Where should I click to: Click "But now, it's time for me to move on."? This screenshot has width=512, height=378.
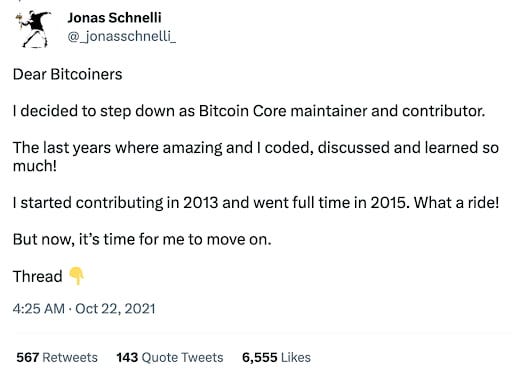pos(142,239)
